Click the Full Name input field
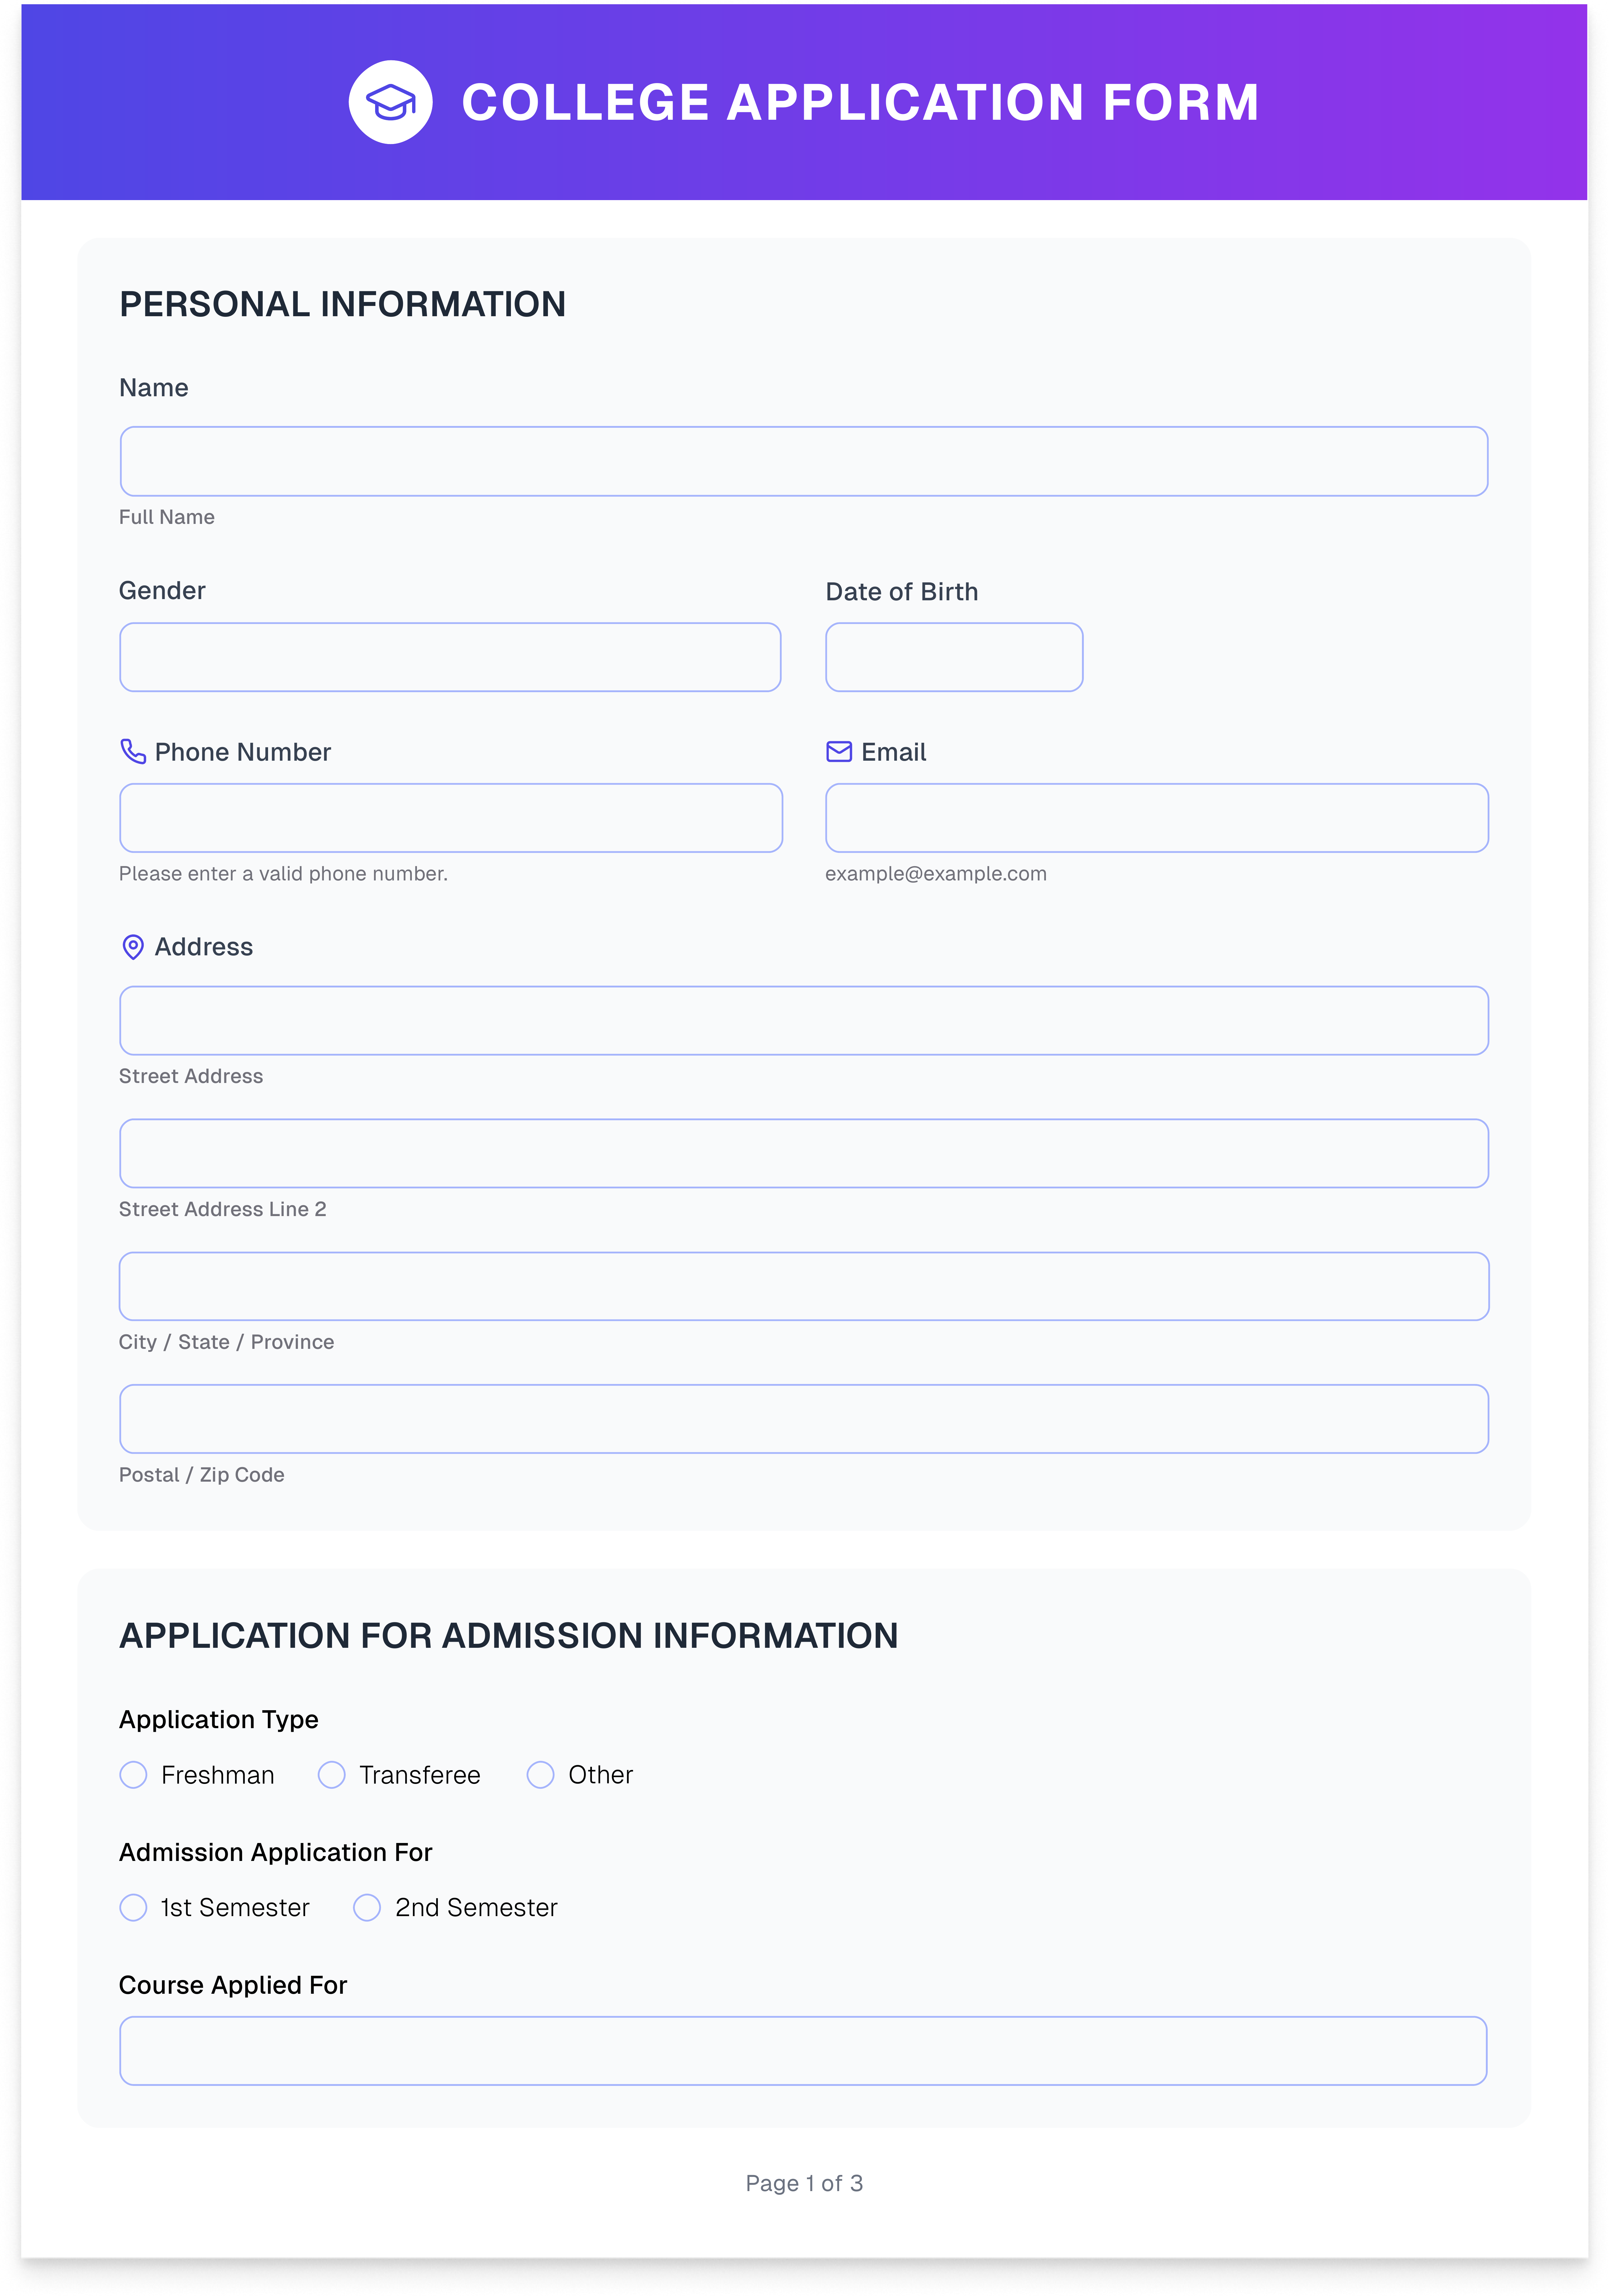This screenshot has height=2296, width=1609. pyautogui.click(x=803, y=461)
